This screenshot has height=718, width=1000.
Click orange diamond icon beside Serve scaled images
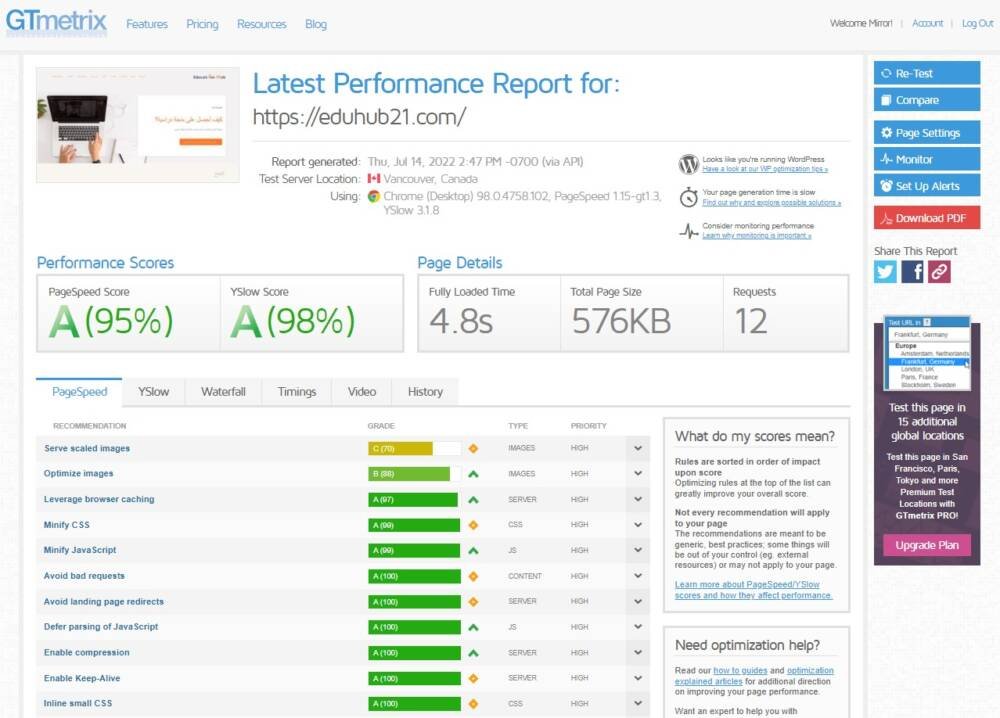[473, 449]
